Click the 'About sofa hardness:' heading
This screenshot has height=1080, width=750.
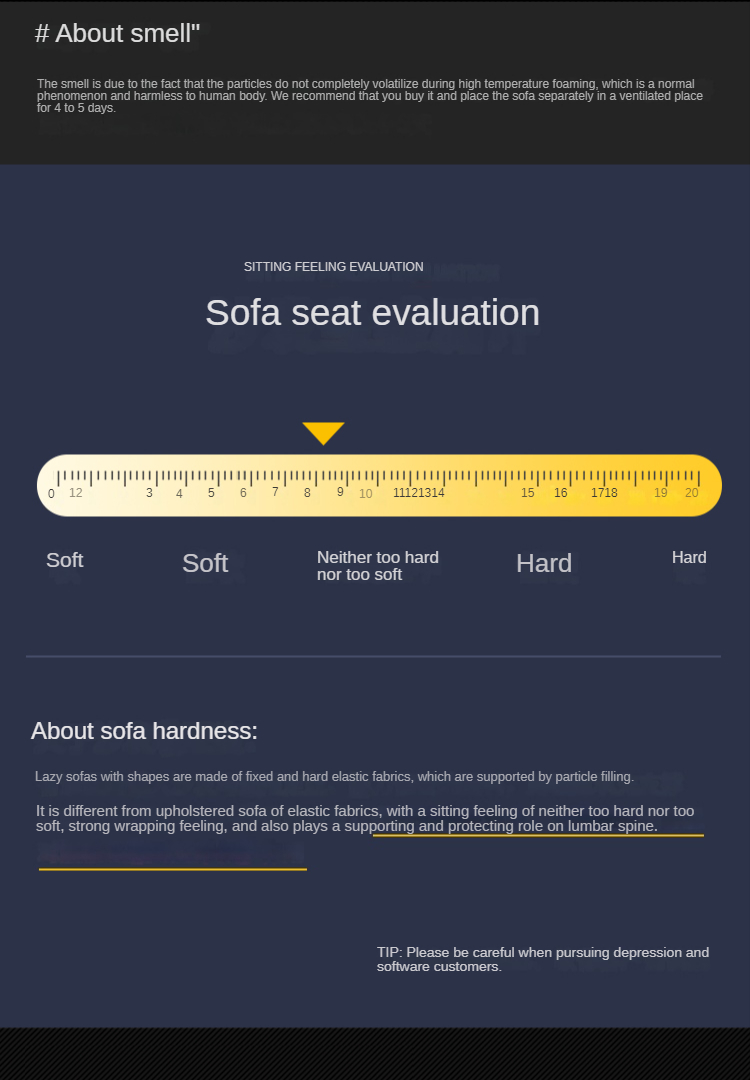coord(144,731)
